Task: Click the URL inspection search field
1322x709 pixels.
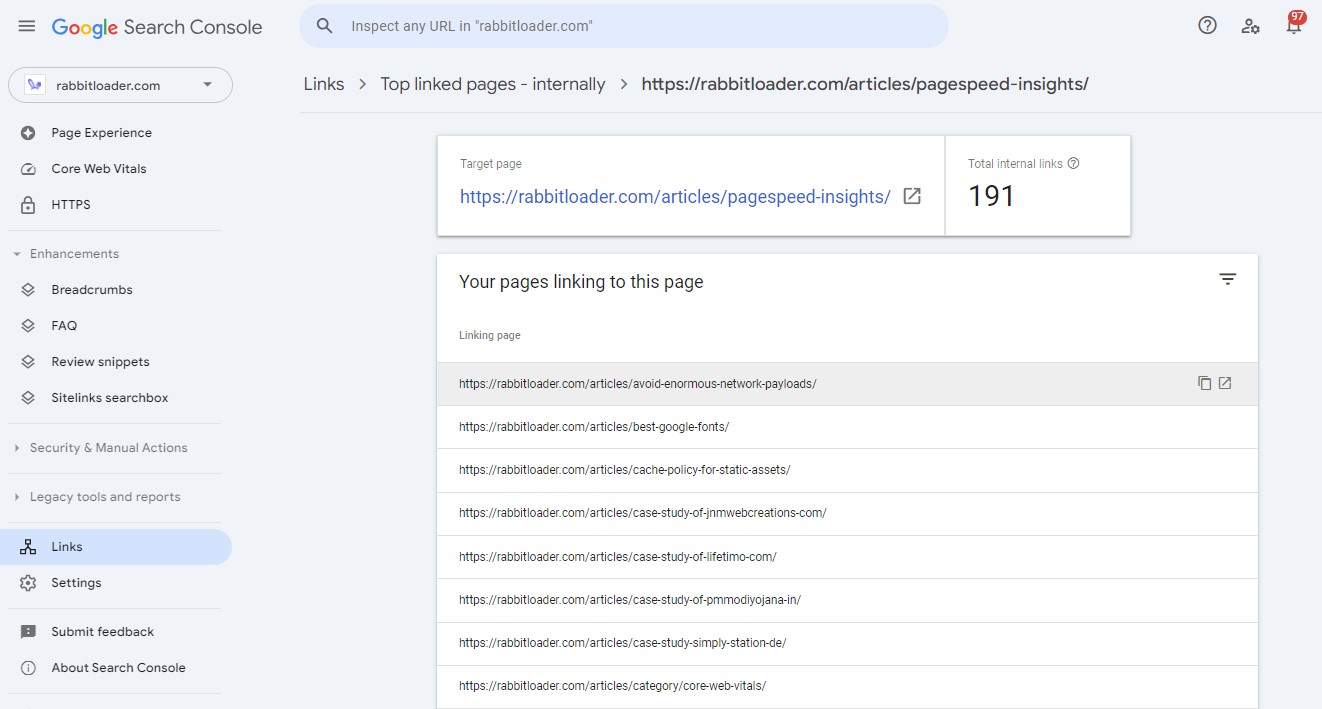Action: [x=640, y=26]
